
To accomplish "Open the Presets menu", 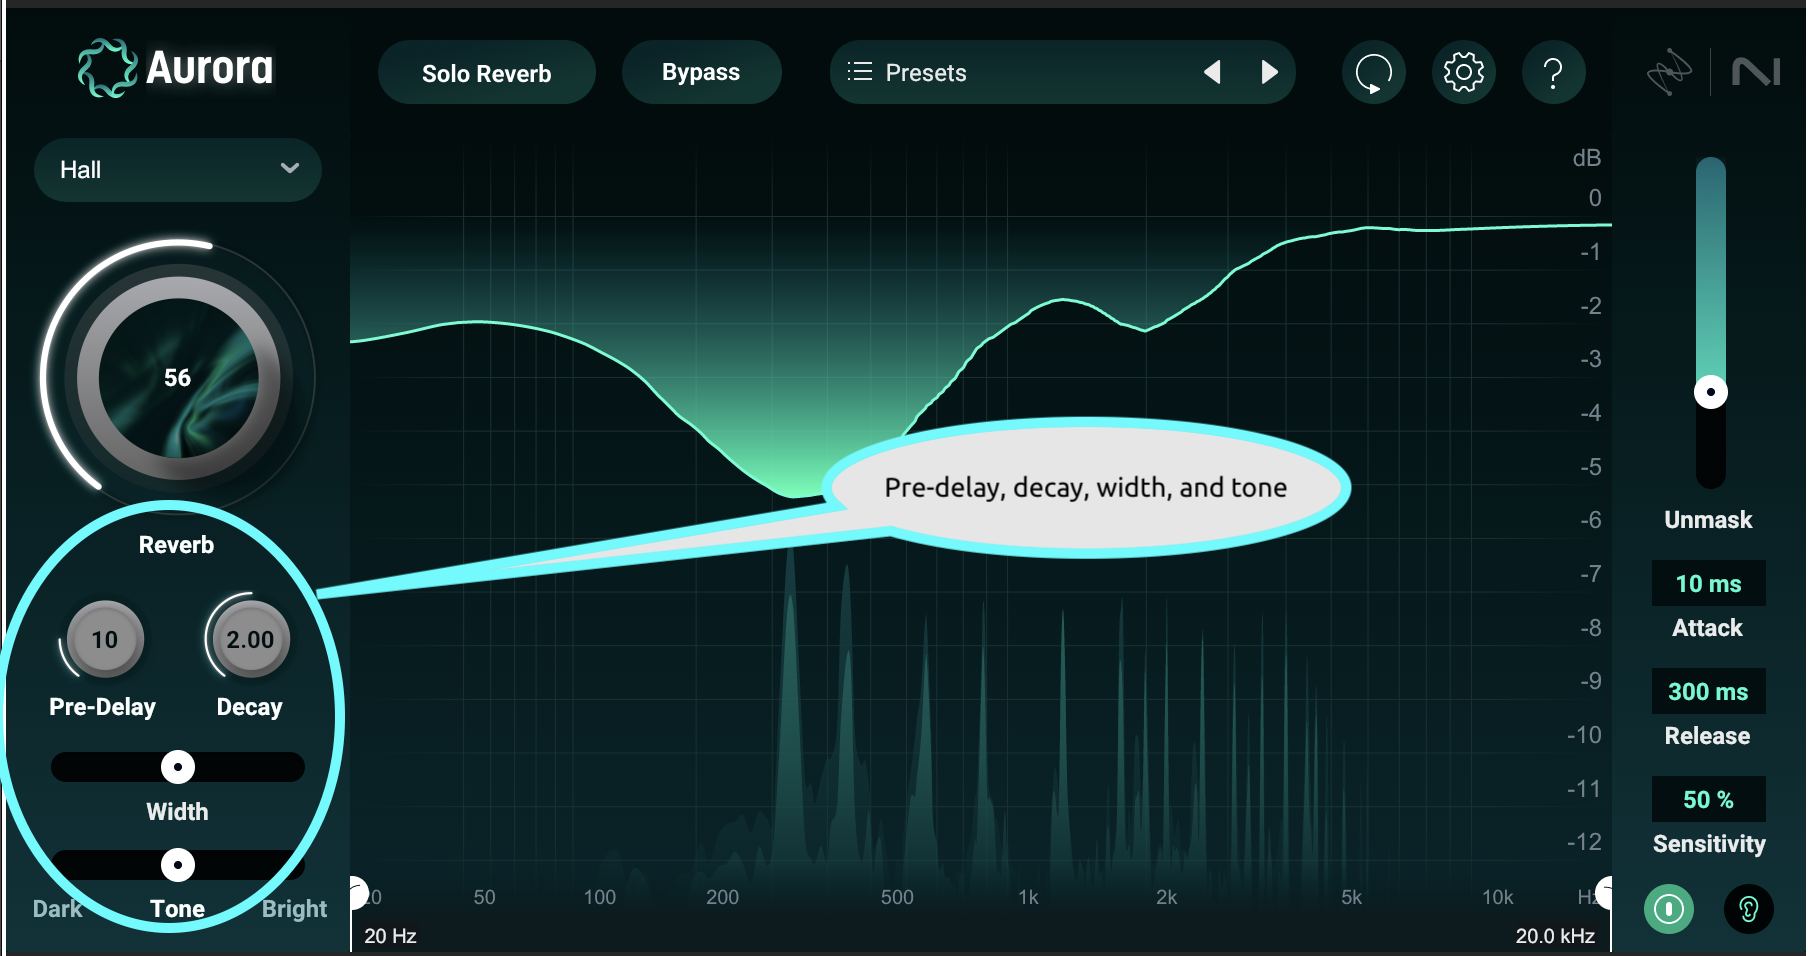I will coord(1062,72).
